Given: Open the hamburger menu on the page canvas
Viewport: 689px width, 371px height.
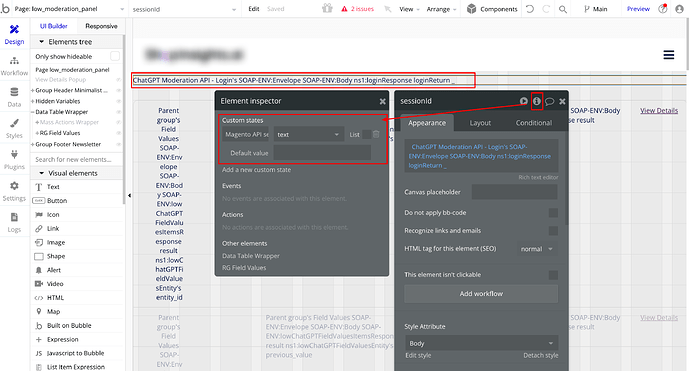Looking at the screenshot, I should click(x=668, y=55).
